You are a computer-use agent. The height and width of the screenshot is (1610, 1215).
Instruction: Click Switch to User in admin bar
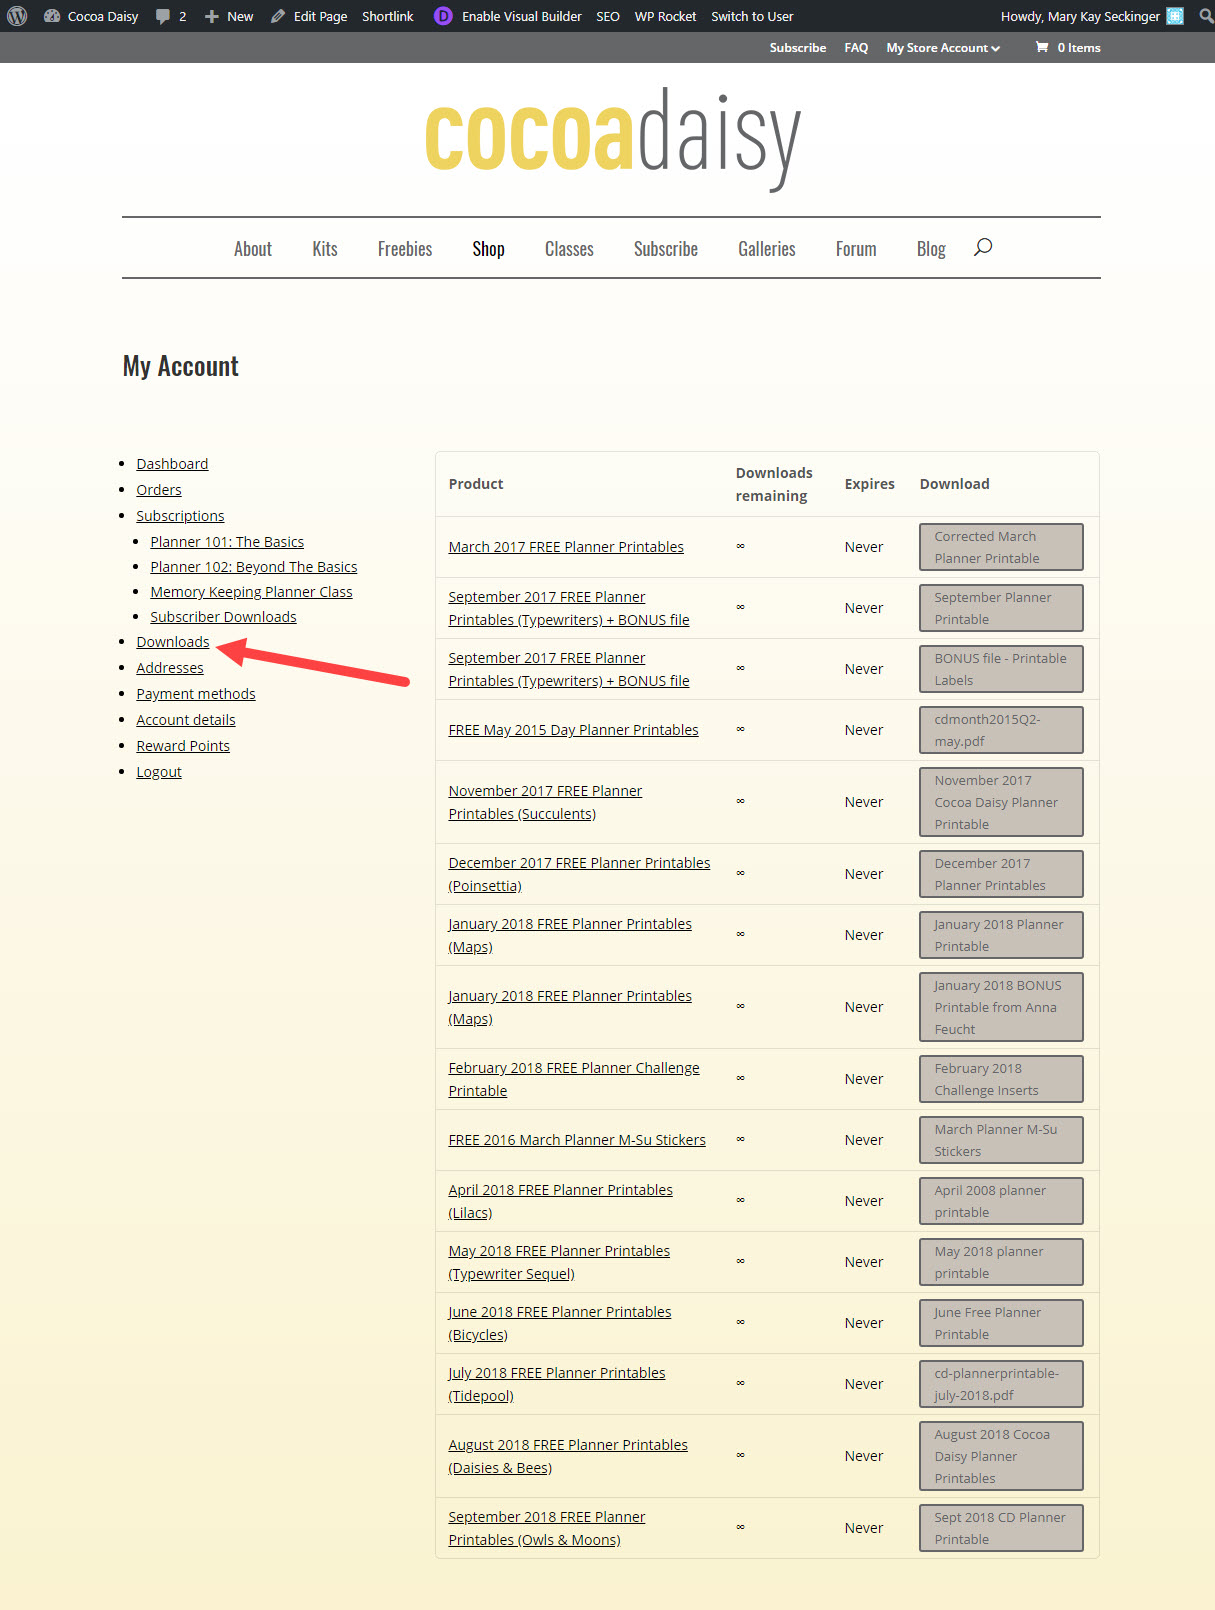pos(752,16)
